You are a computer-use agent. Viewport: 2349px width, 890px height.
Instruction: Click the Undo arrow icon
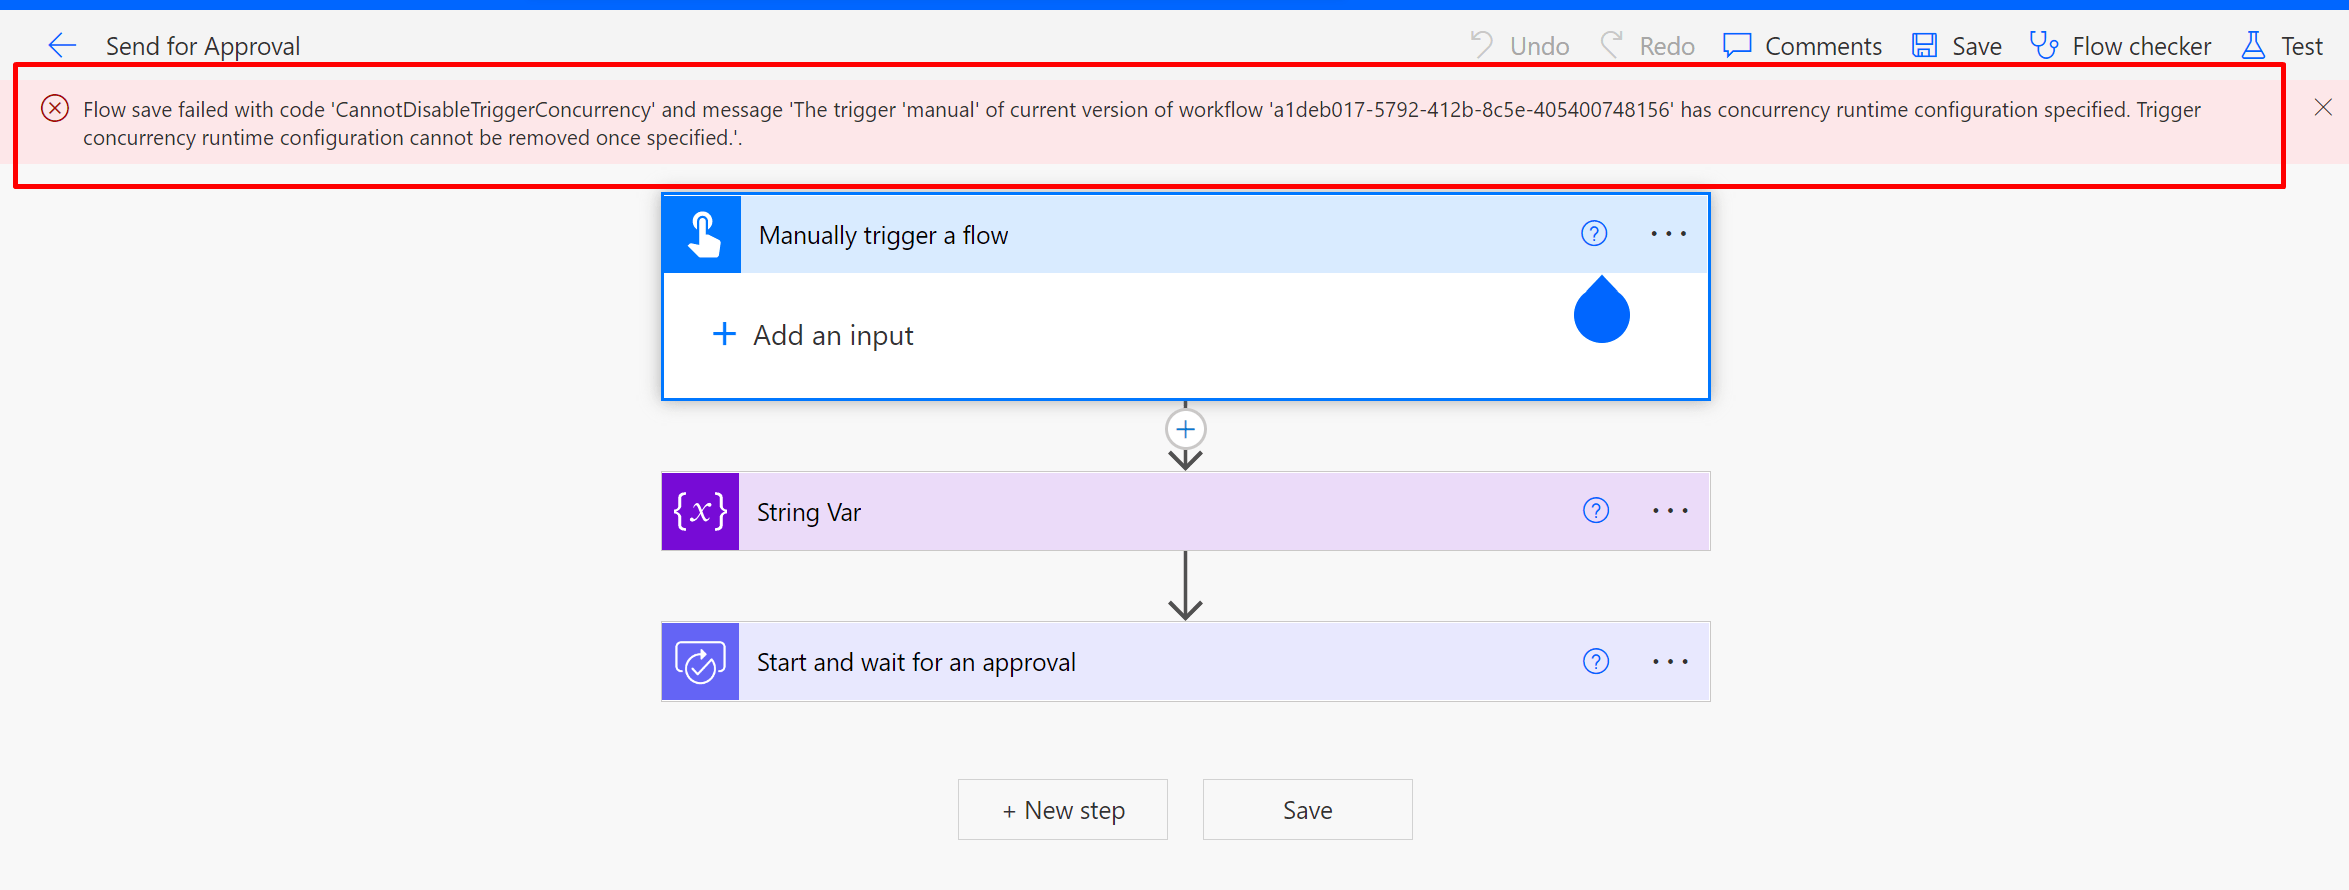1484,45
